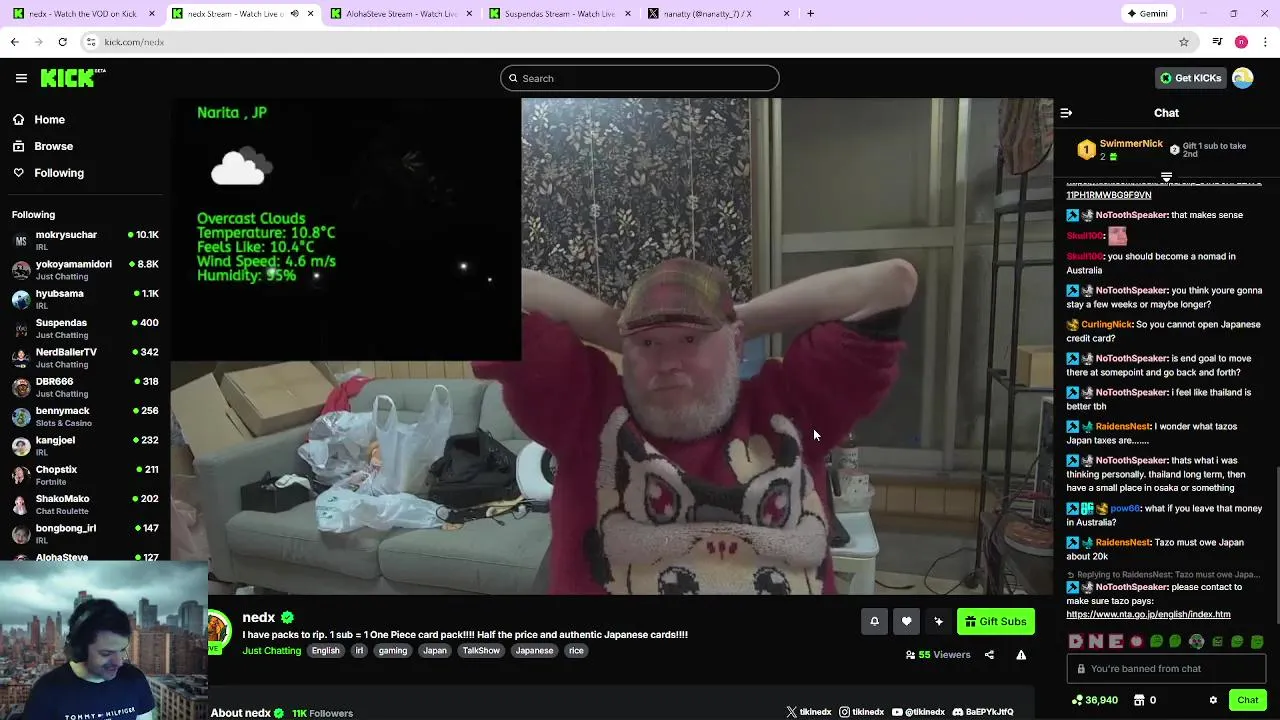Select the rice tag
Viewport: 1280px width, 720px height.
tap(576, 651)
